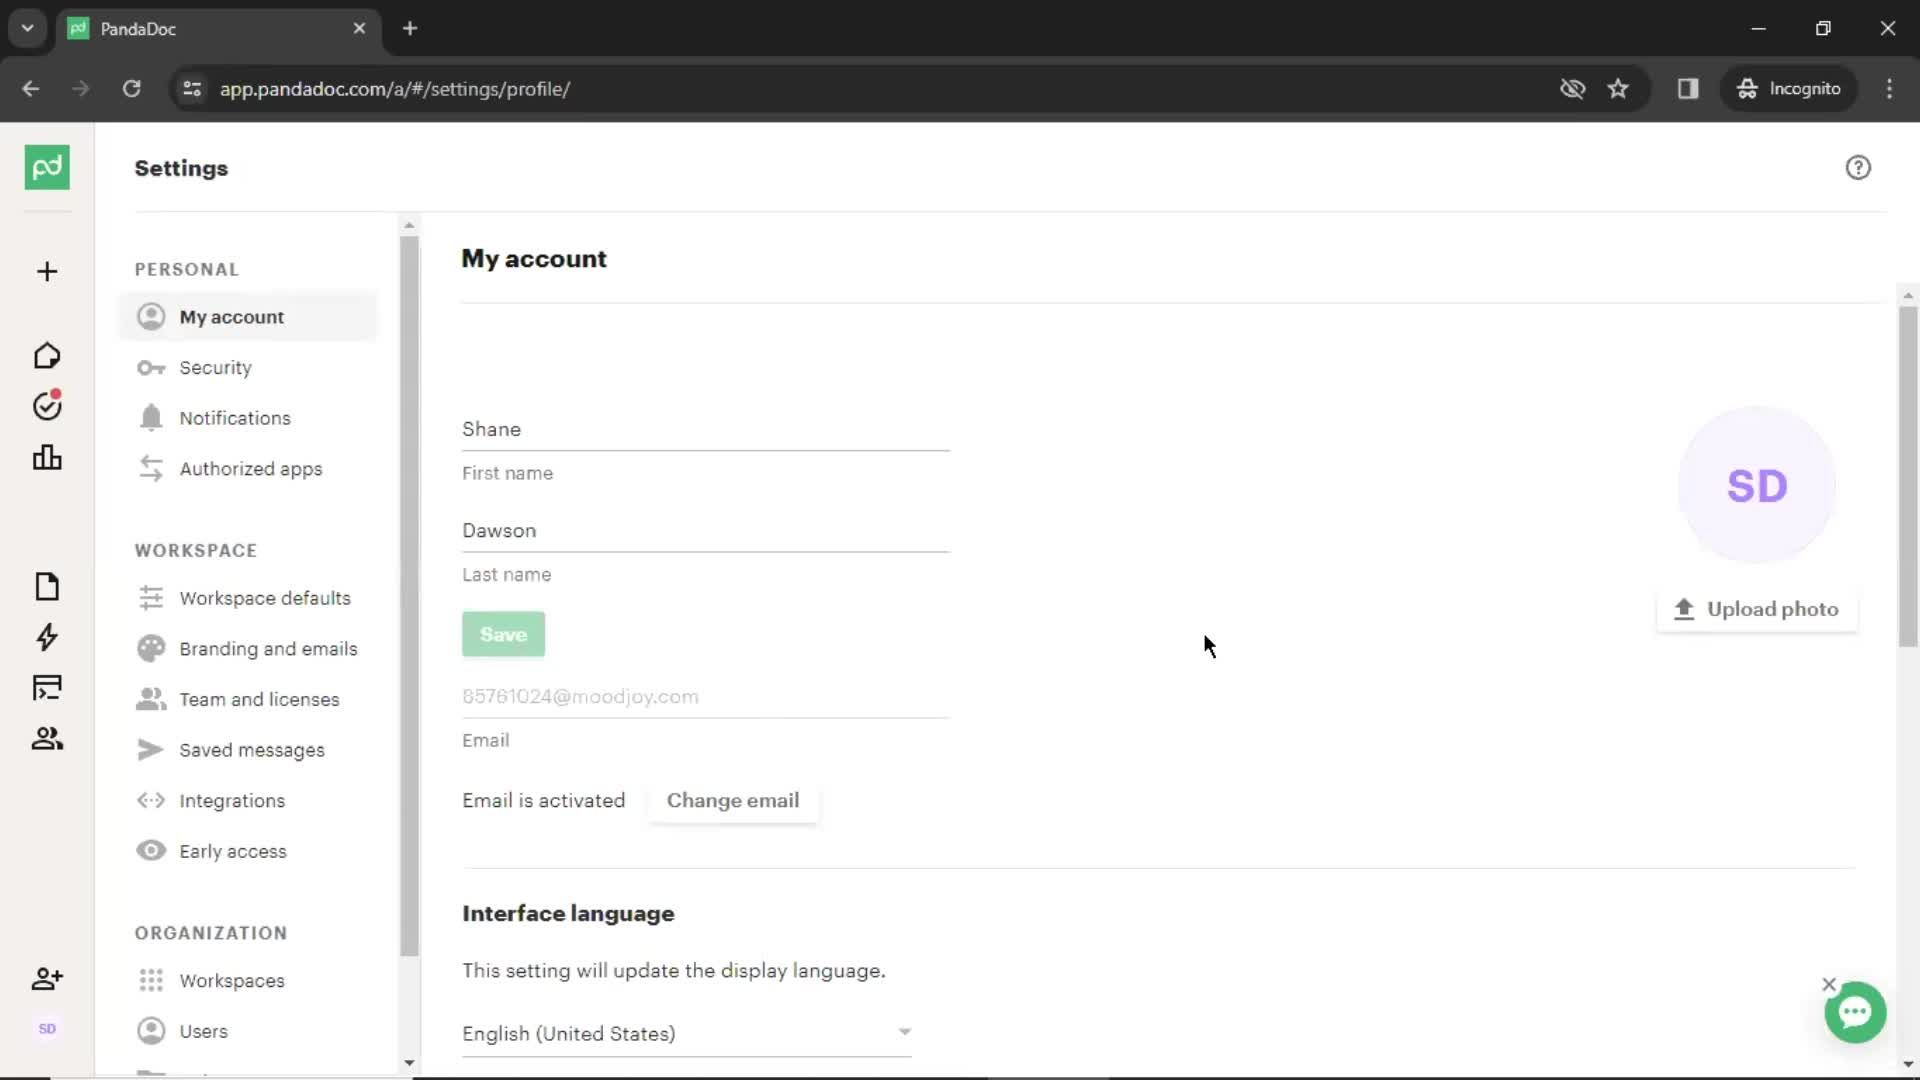Toggle the incognito mode indicator in browser
This screenshot has width=1920, height=1080.
pos(1789,88)
